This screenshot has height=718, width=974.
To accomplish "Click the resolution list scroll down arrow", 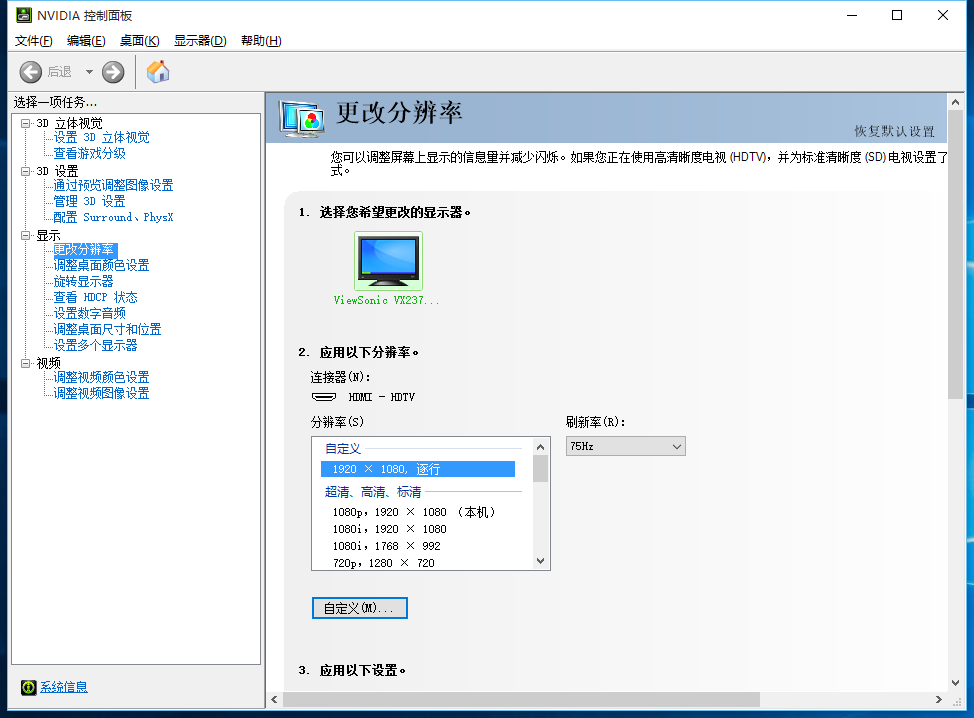I will pyautogui.click(x=540, y=561).
